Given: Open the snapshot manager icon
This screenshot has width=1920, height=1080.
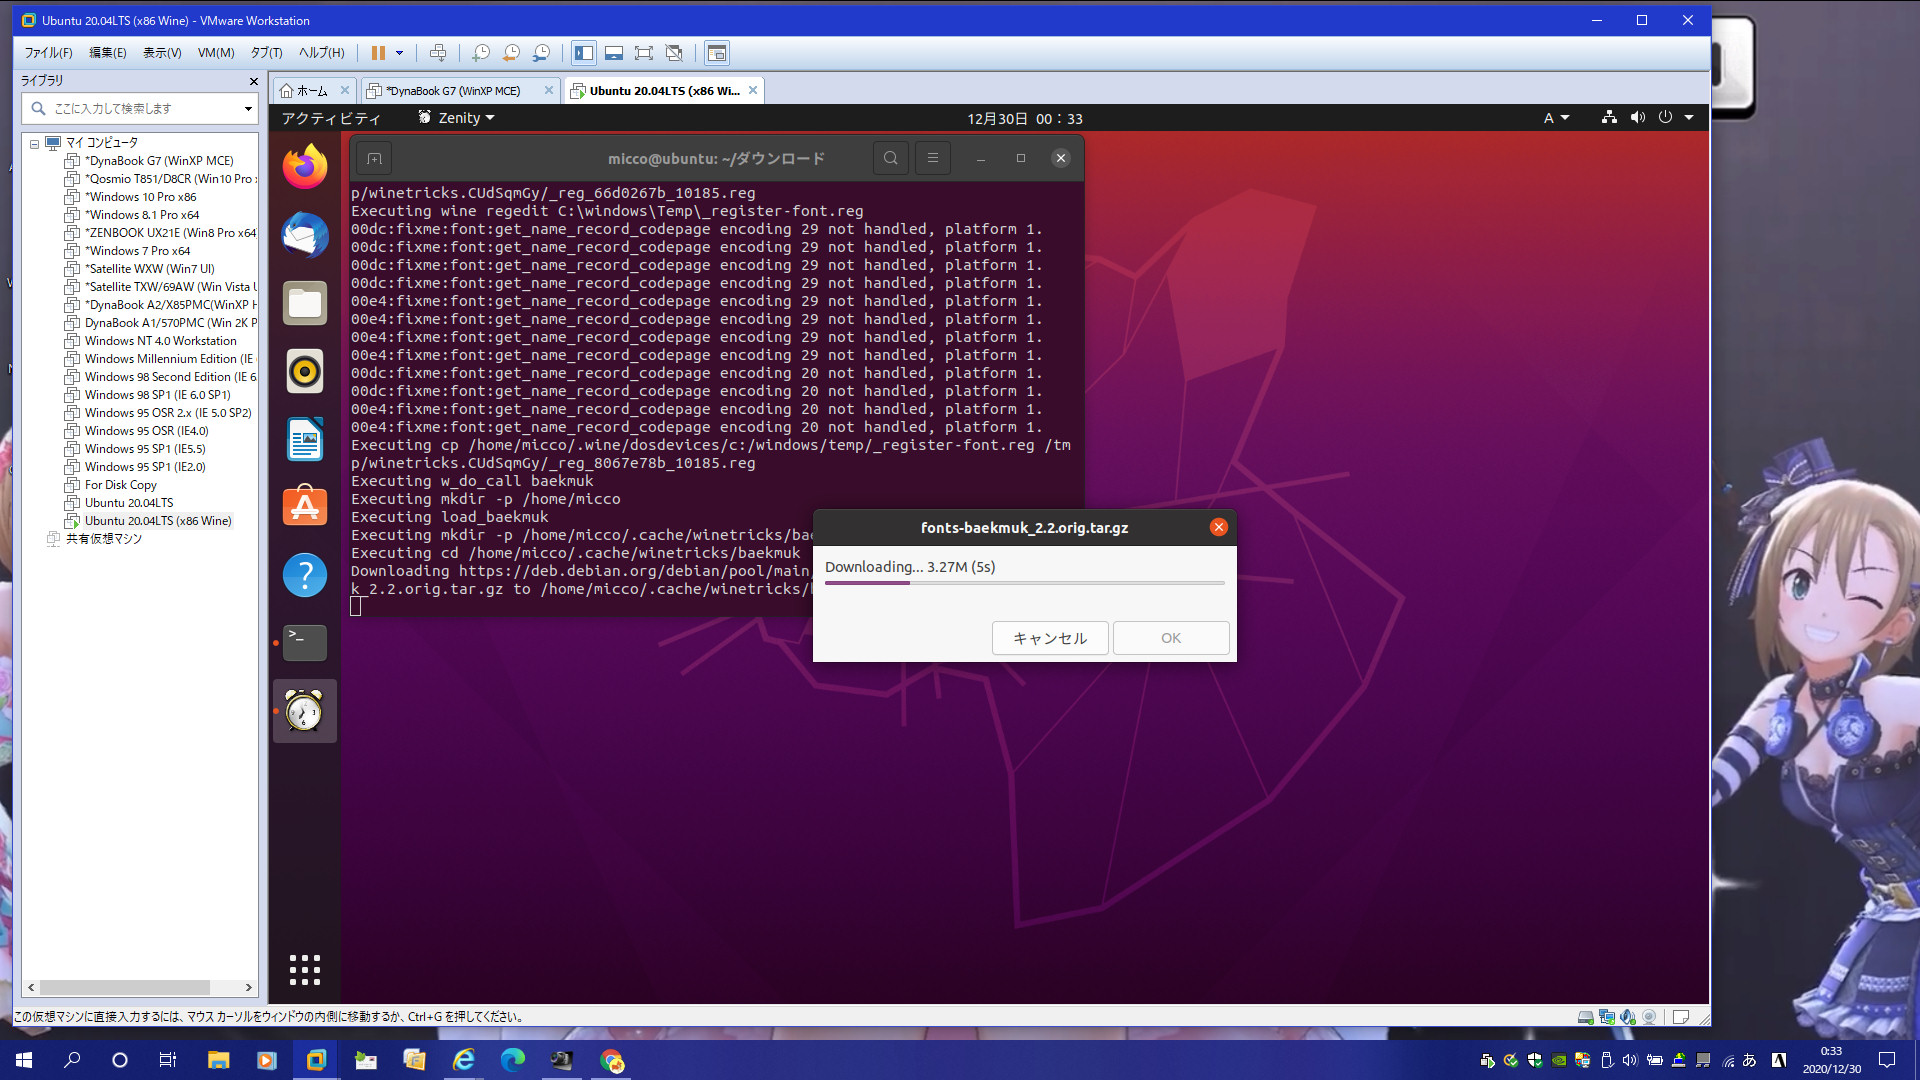Looking at the screenshot, I should pyautogui.click(x=541, y=53).
